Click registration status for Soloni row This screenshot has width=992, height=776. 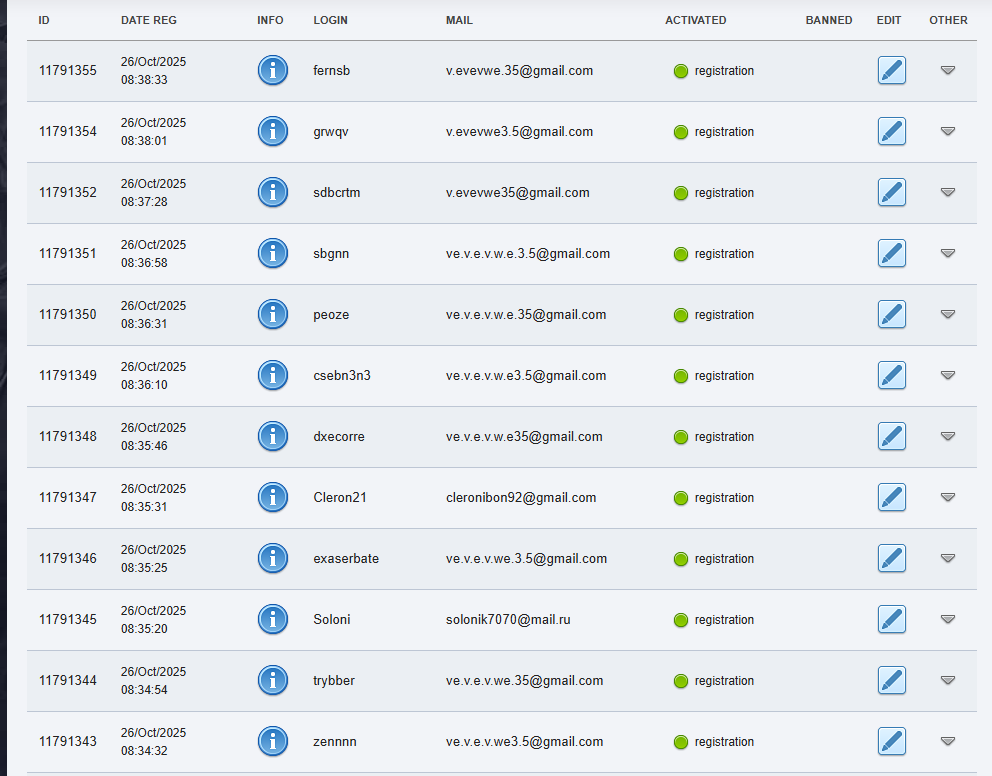coord(714,620)
